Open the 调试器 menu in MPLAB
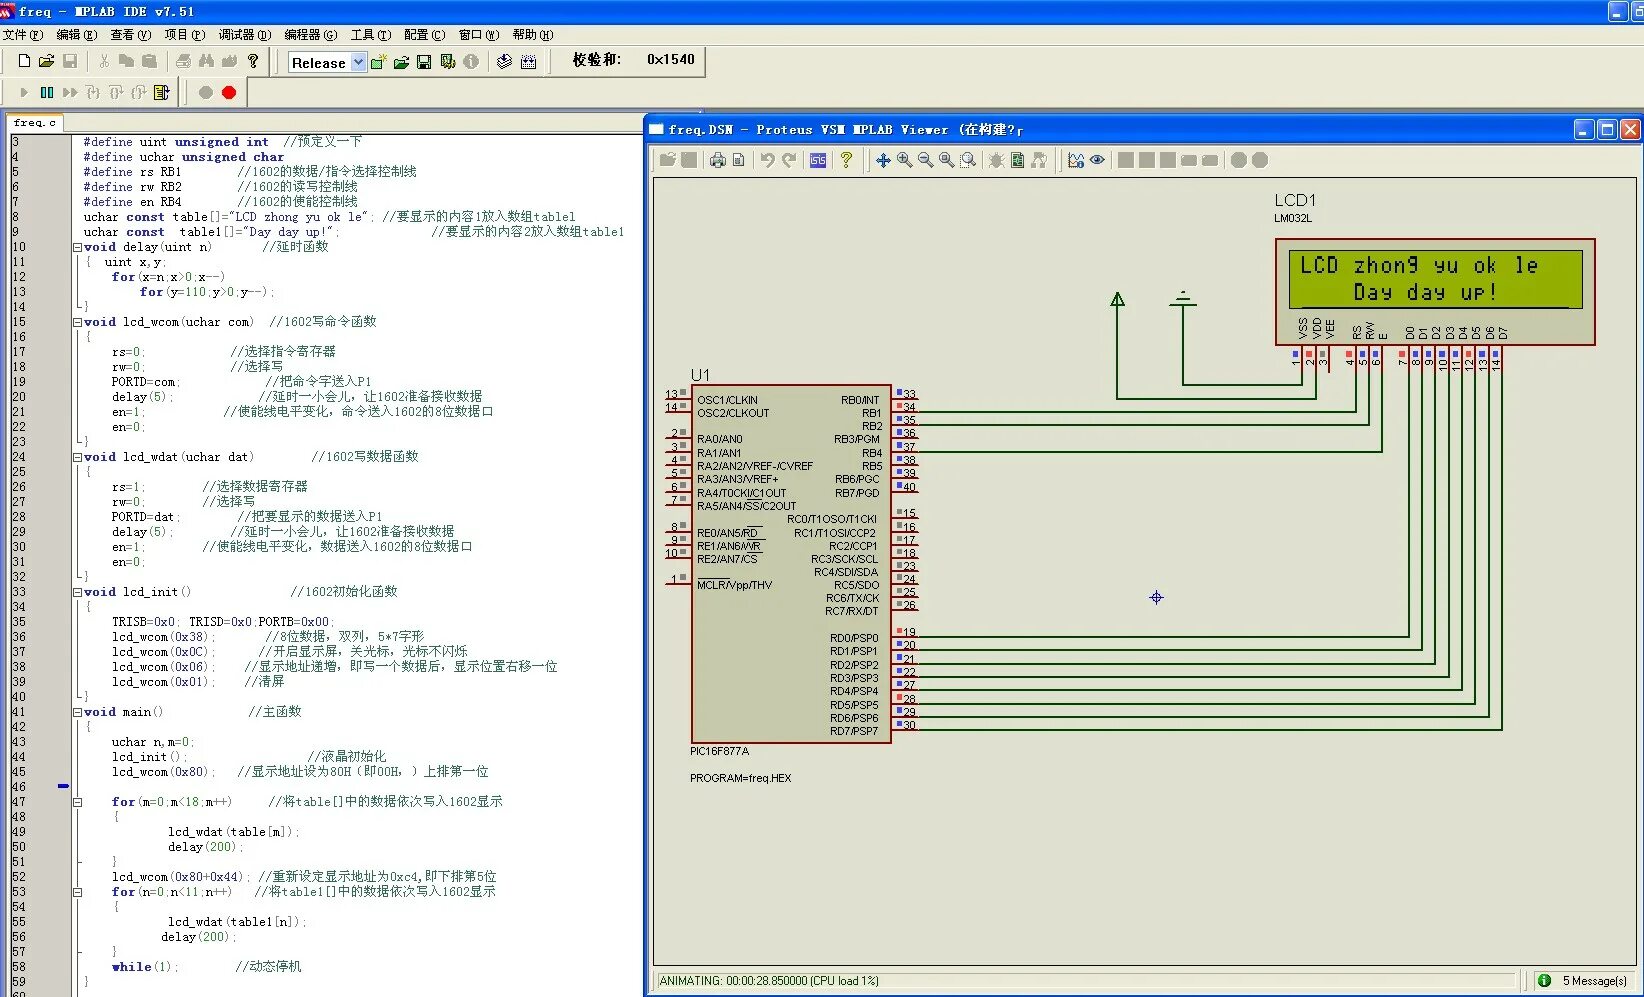Viewport: 1644px width, 997px height. (243, 34)
